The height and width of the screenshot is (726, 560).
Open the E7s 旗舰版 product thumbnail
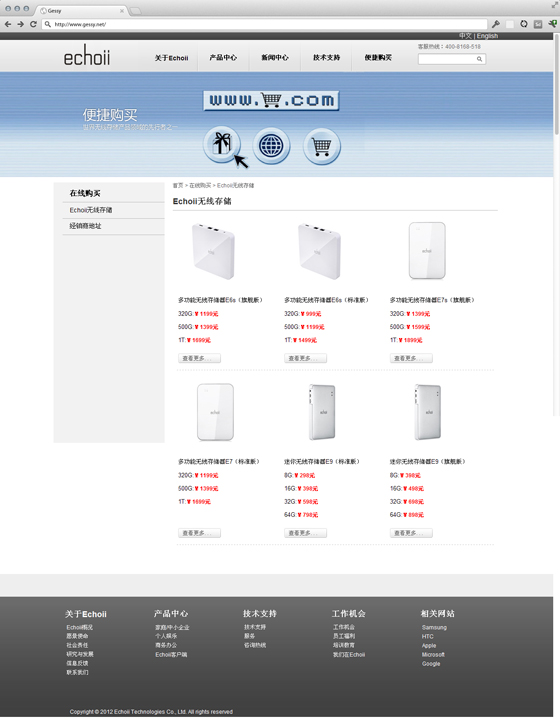[x=427, y=250]
